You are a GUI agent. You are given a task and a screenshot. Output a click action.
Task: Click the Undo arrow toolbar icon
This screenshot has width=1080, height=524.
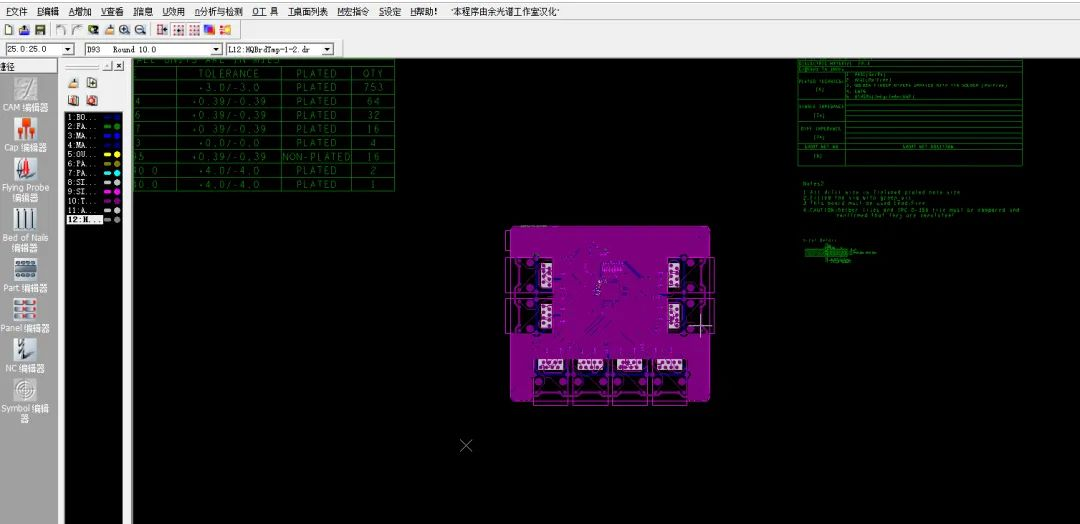pyautogui.click(x=61, y=30)
